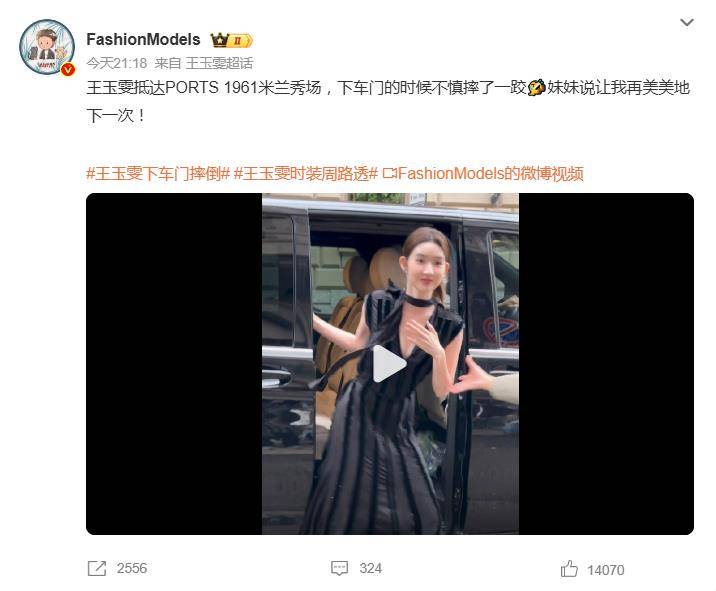Open the 今天21:18 timestamp link
716x591 pixels.
pos(117,63)
